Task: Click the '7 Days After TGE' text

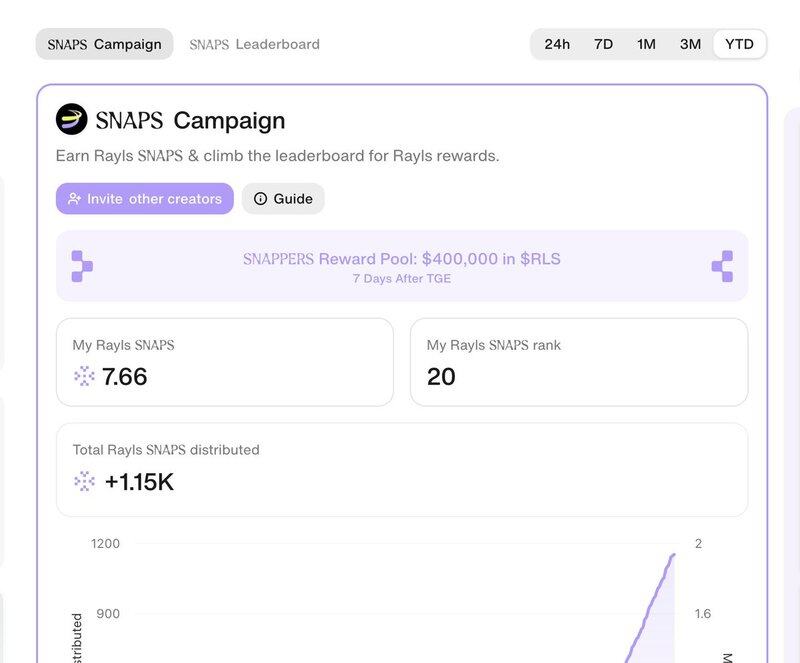Action: [402, 279]
